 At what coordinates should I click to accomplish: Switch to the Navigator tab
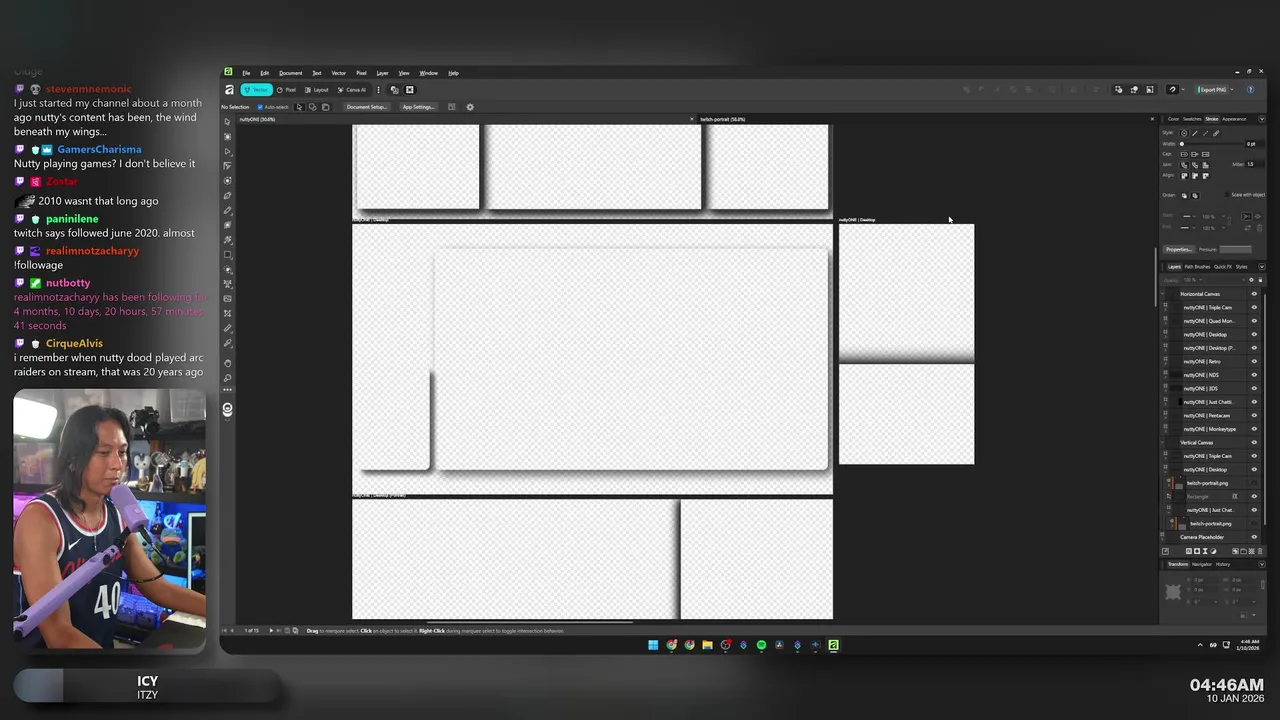coord(1202,564)
